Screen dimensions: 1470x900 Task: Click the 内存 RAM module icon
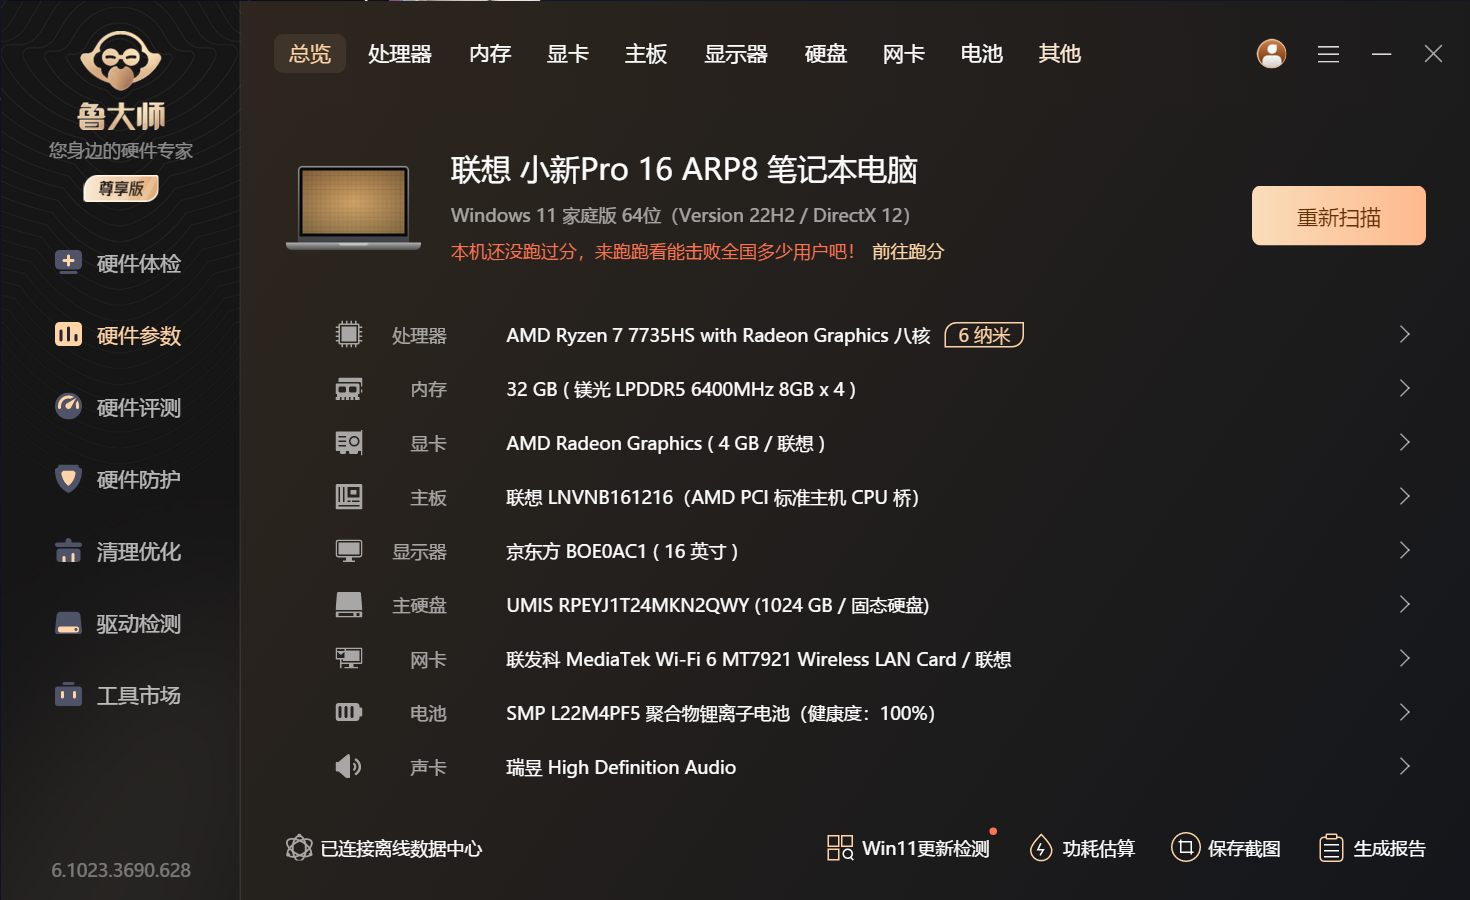coord(349,388)
